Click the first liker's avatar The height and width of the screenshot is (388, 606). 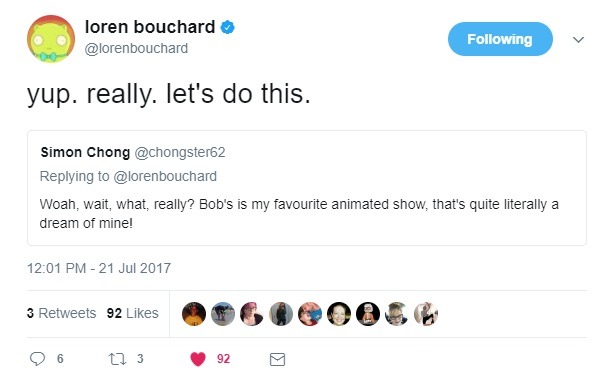pyautogui.click(x=194, y=314)
